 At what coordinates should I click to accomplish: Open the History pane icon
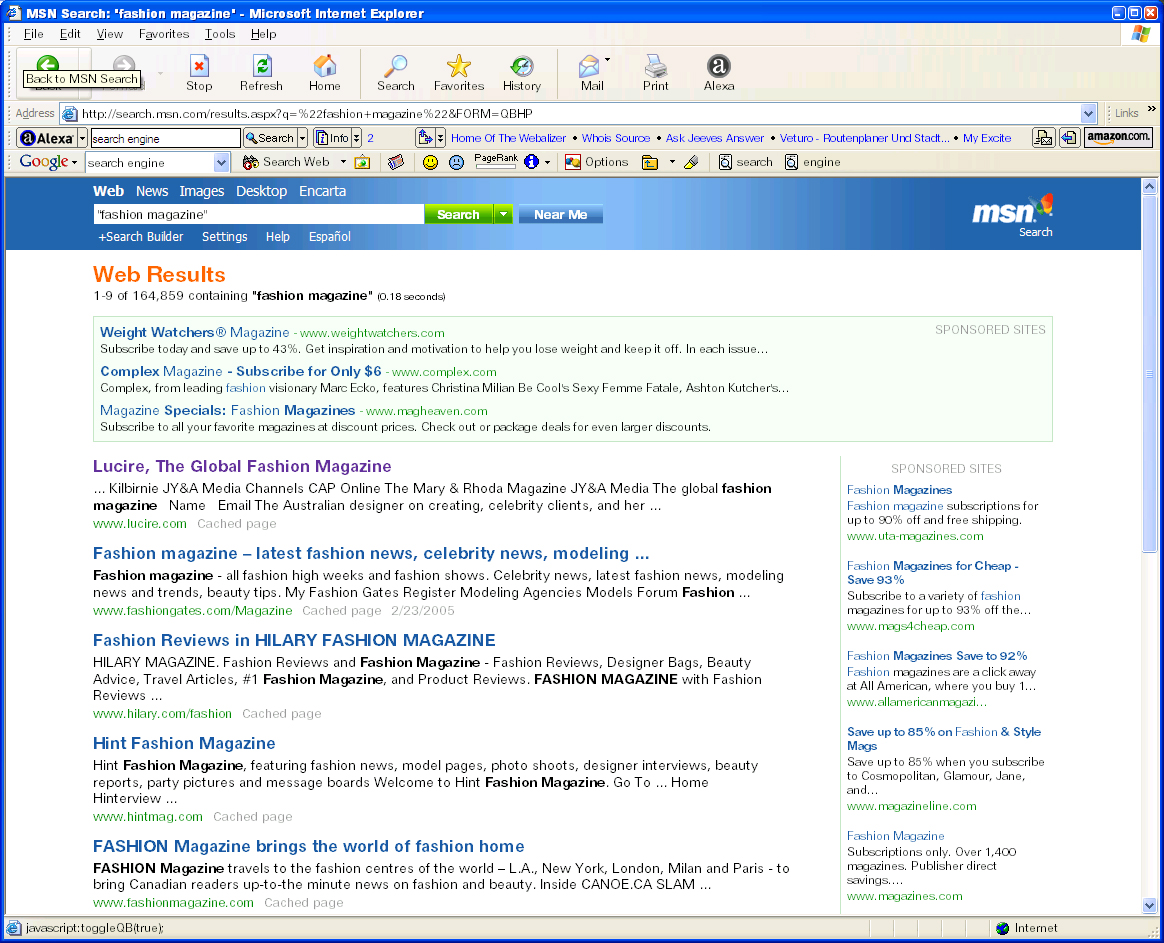pos(522,65)
